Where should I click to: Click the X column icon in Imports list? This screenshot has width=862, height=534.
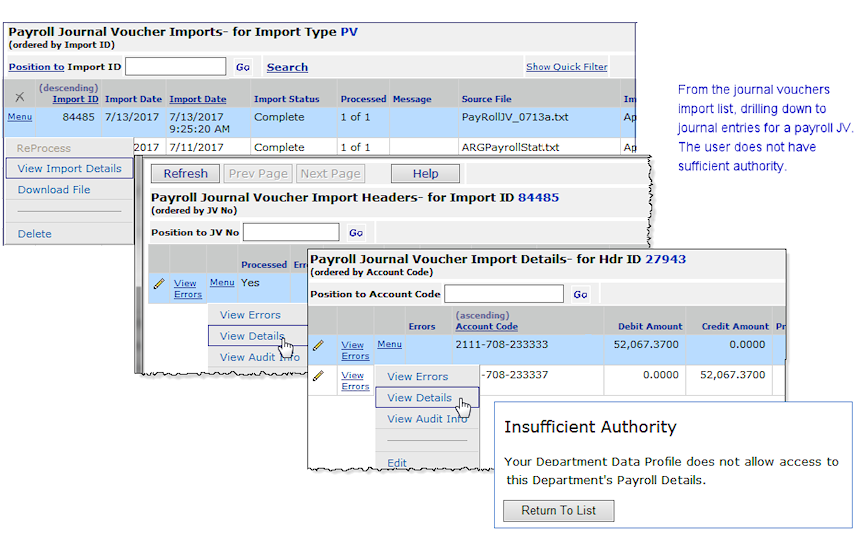(x=20, y=97)
